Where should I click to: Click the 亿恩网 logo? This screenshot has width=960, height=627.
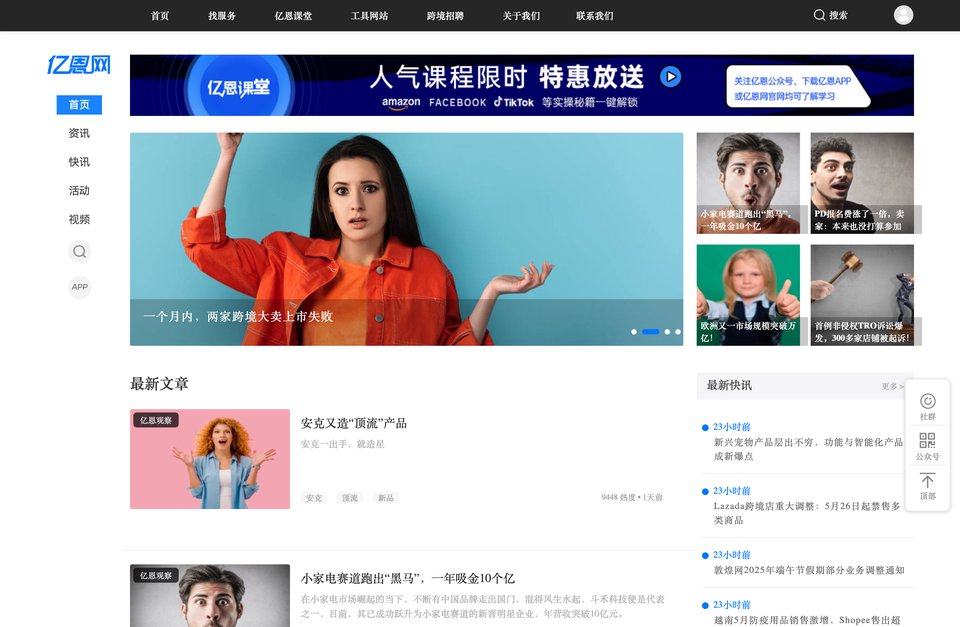pyautogui.click(x=79, y=64)
